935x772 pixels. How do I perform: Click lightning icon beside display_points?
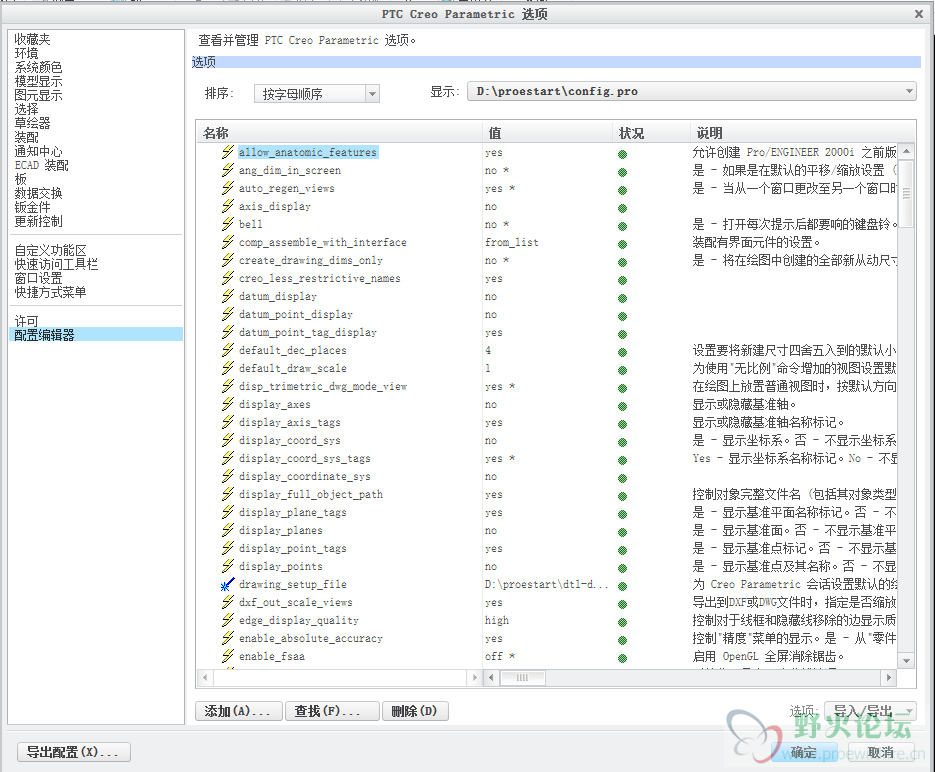[228, 566]
